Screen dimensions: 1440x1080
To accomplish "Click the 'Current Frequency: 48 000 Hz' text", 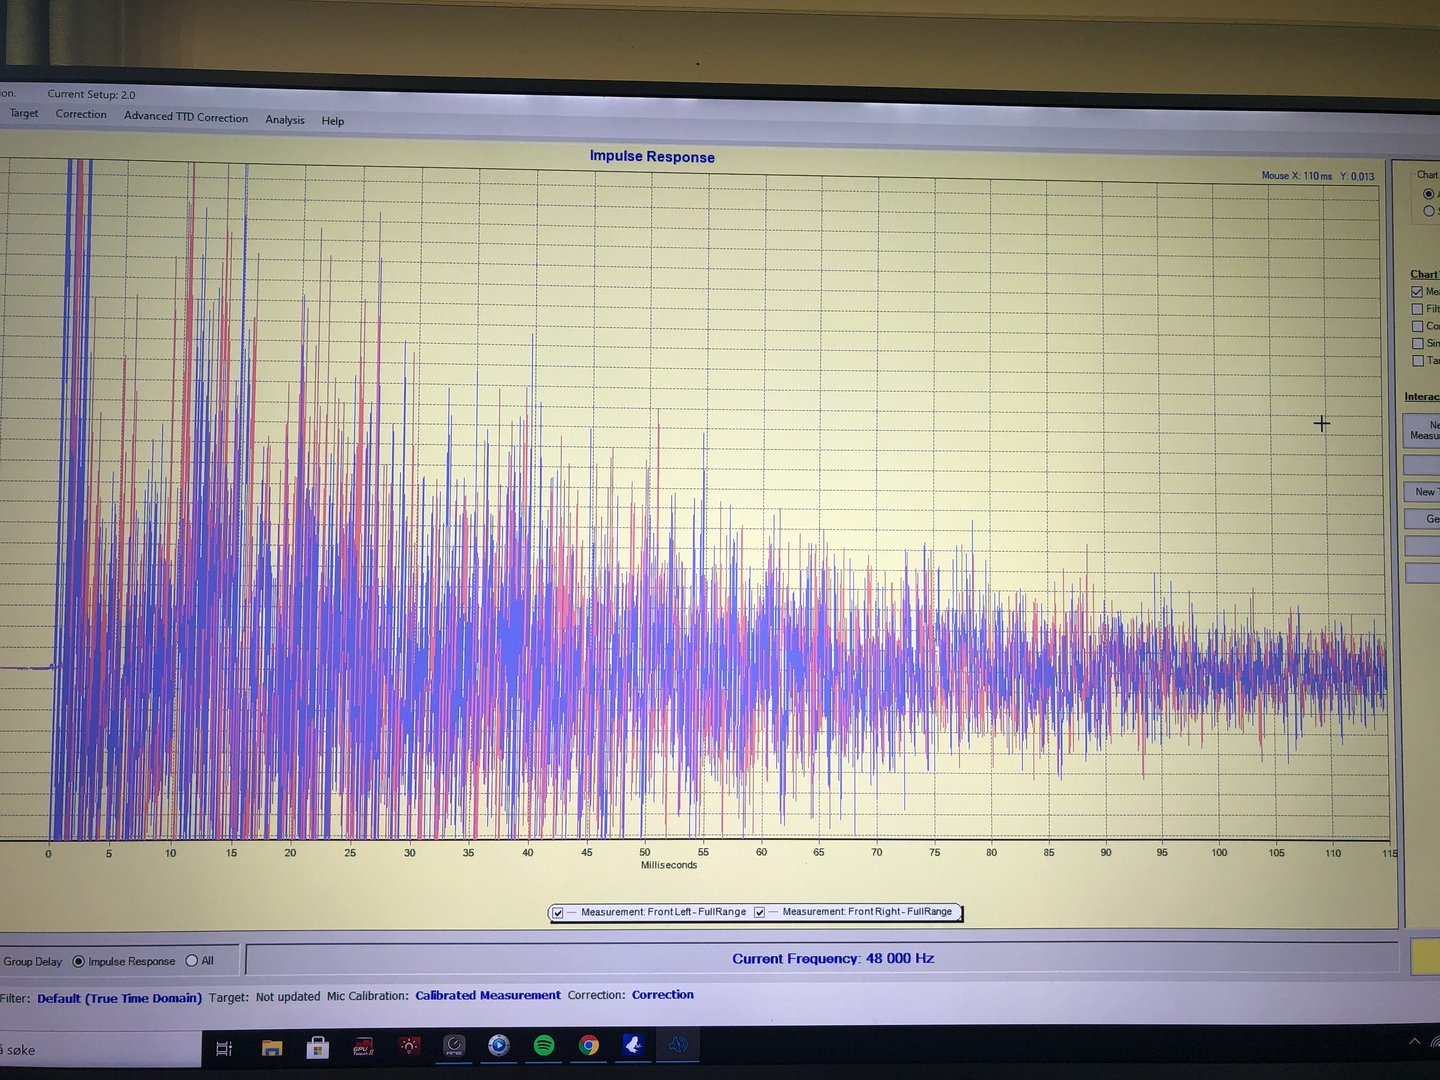I will click(x=833, y=958).
